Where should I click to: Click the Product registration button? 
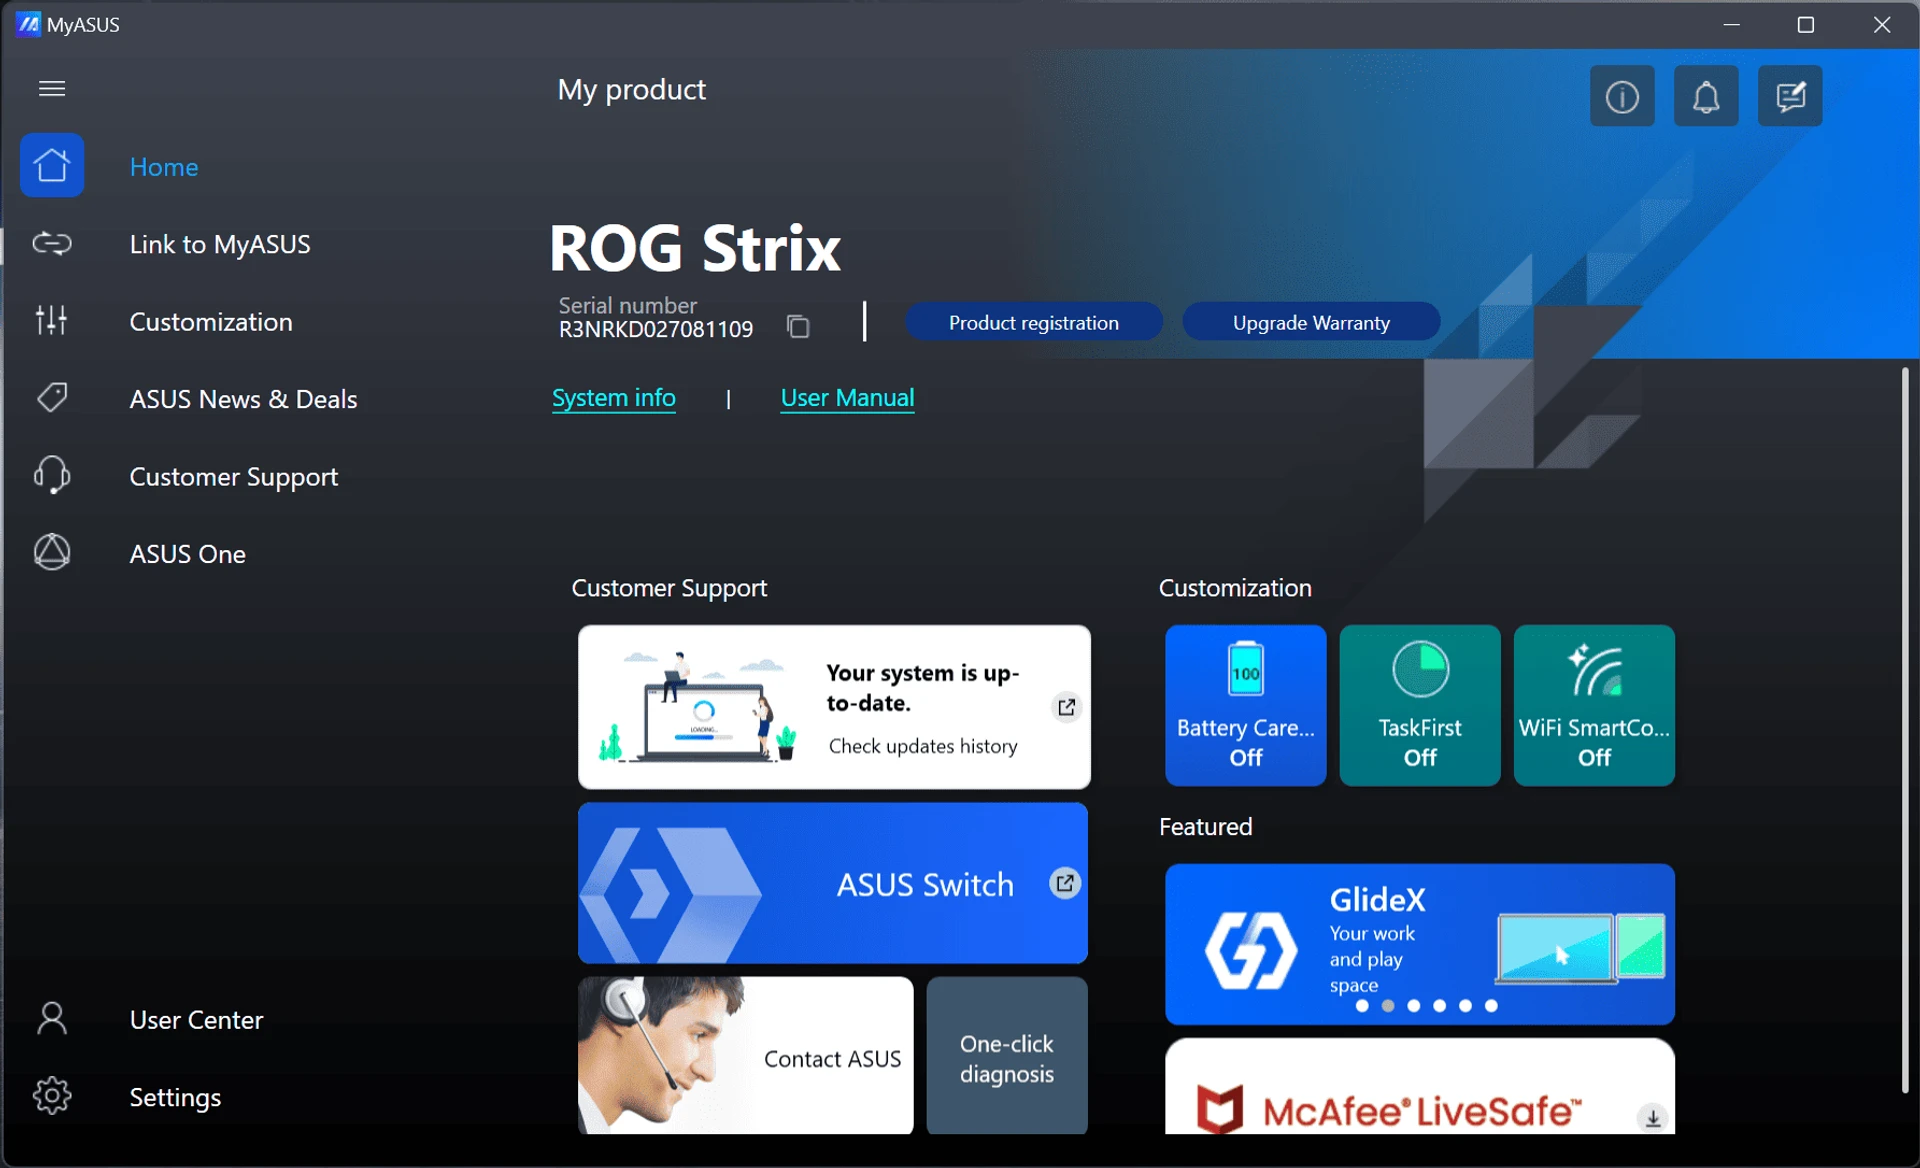[1034, 322]
